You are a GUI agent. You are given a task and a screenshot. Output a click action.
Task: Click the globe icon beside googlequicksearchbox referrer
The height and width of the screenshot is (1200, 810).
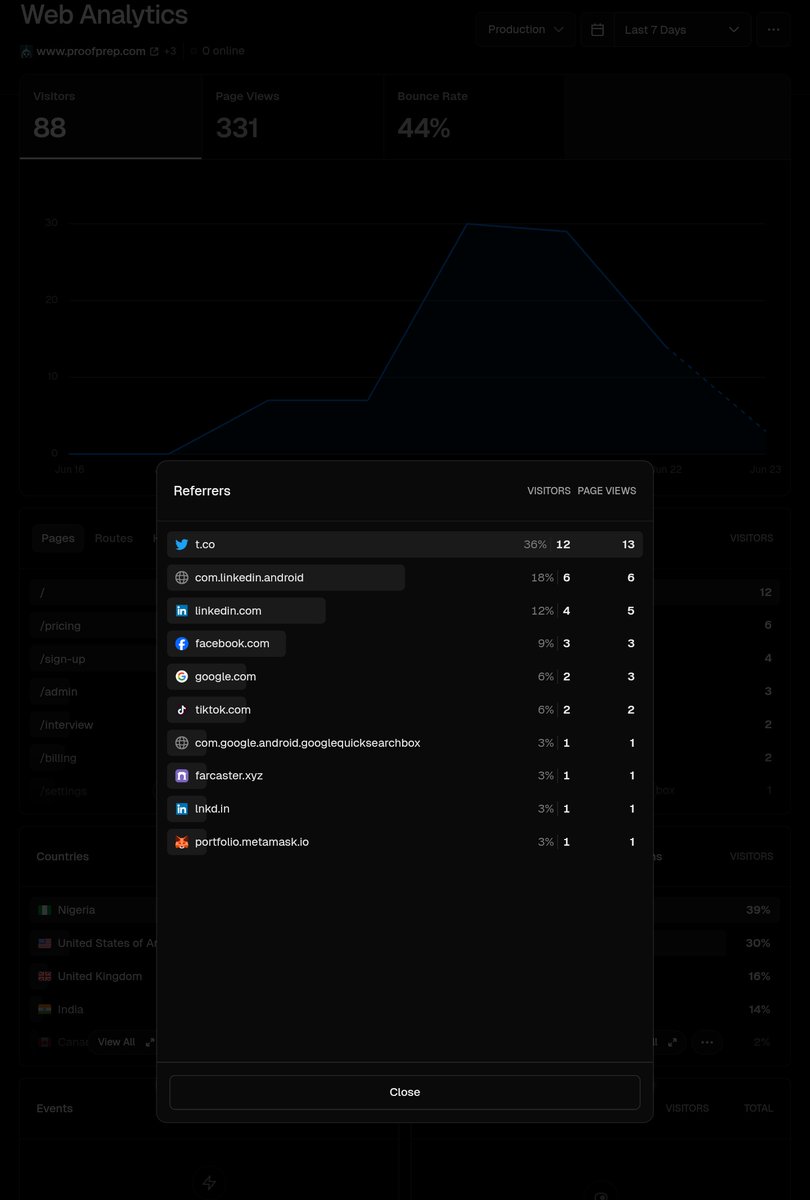click(181, 742)
